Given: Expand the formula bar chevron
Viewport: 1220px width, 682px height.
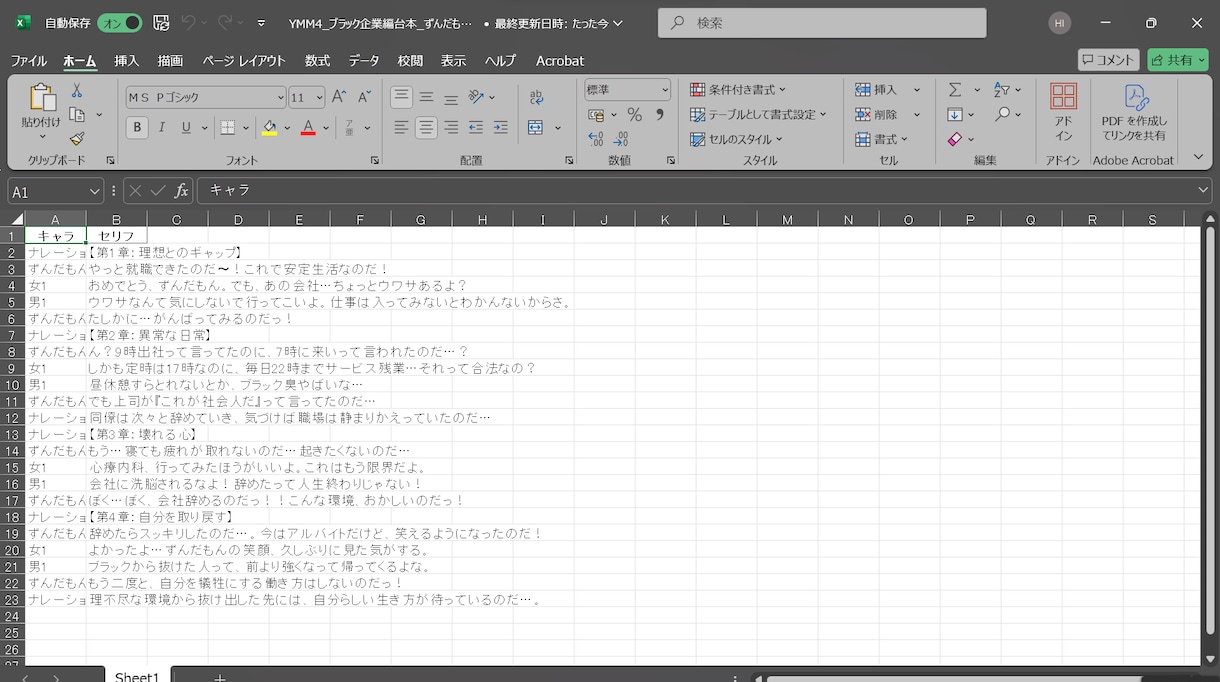Looking at the screenshot, I should [1203, 191].
